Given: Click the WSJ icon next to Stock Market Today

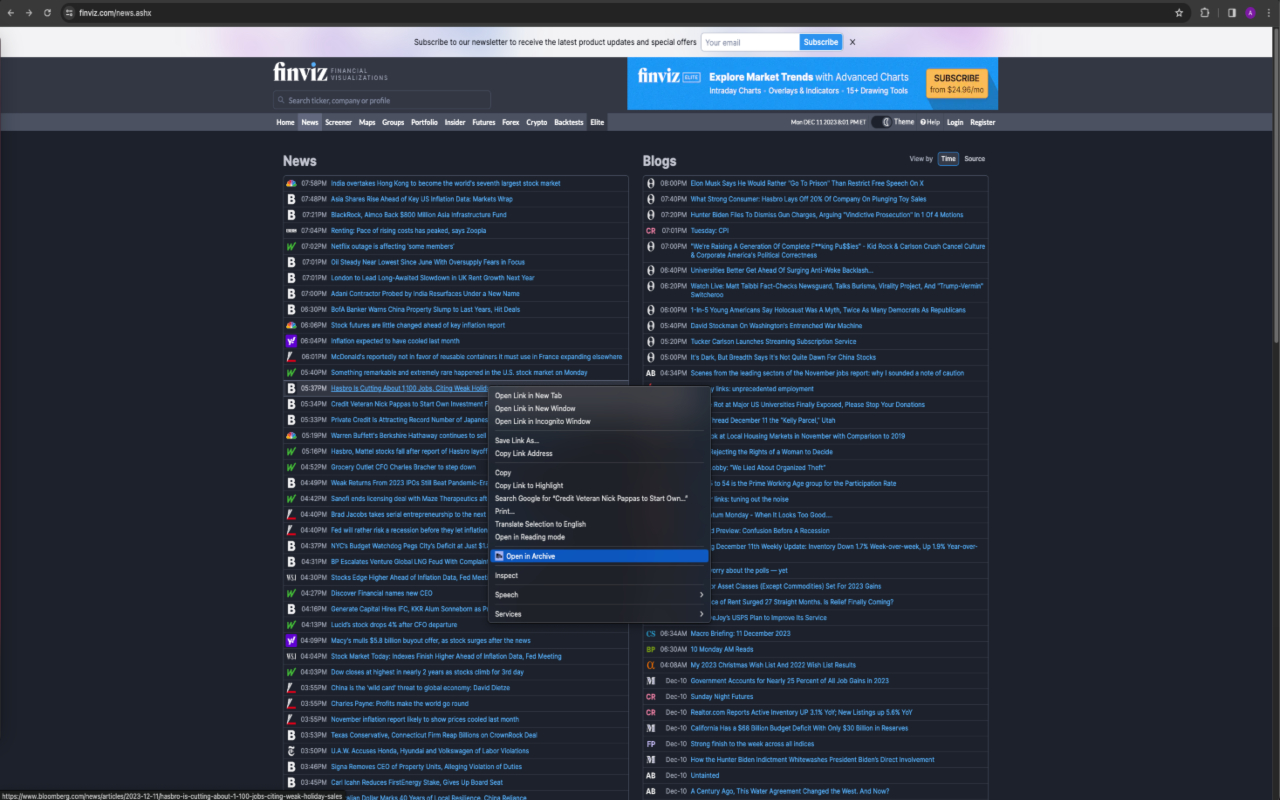Looking at the screenshot, I should click(x=291, y=656).
